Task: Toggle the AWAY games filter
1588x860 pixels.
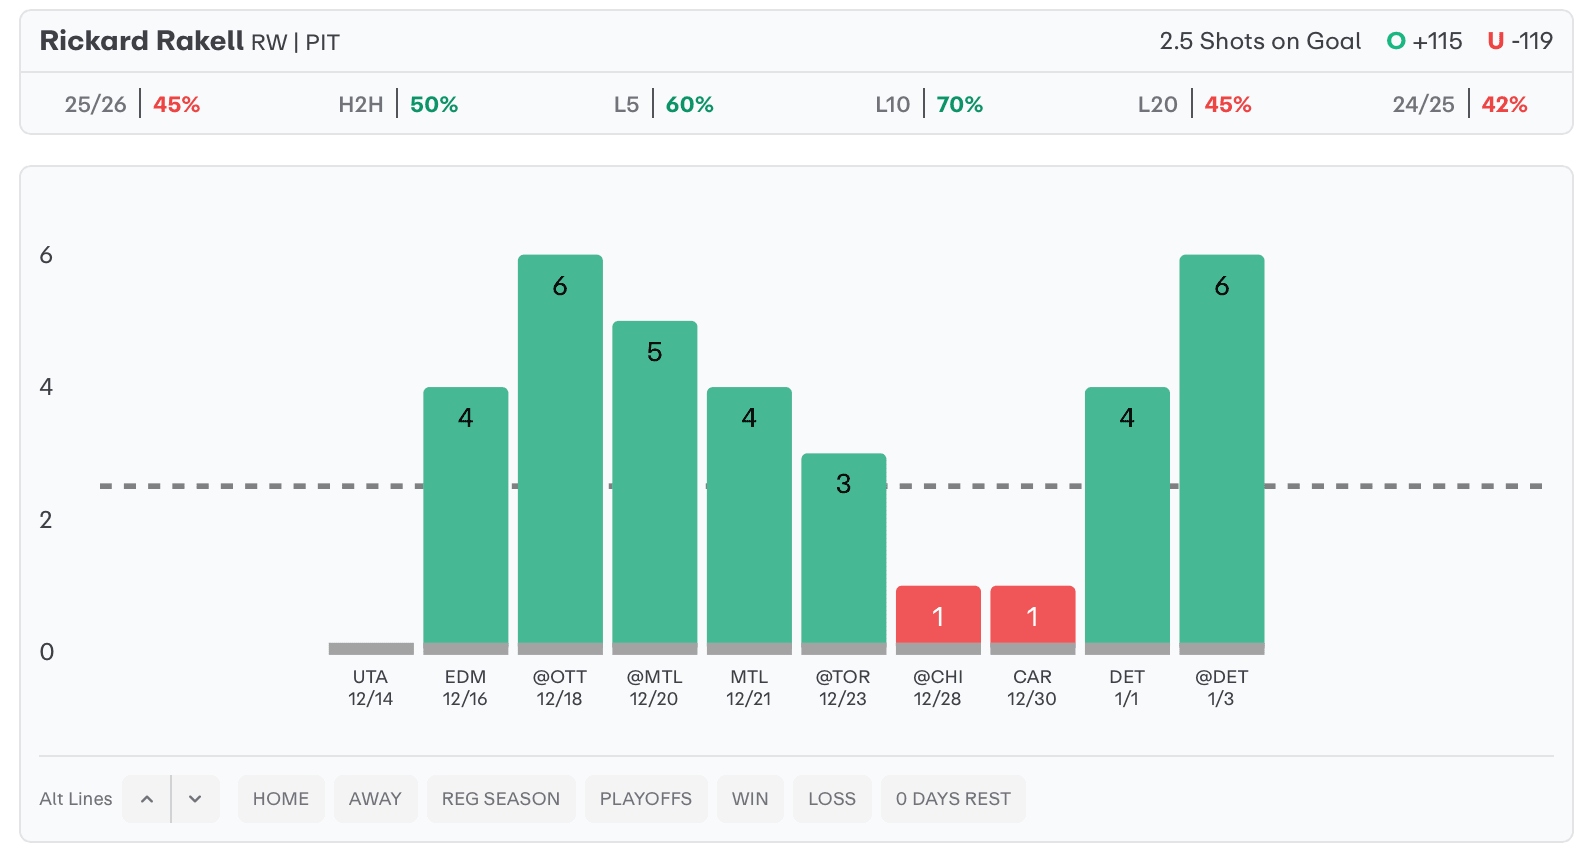Action: pos(375,799)
